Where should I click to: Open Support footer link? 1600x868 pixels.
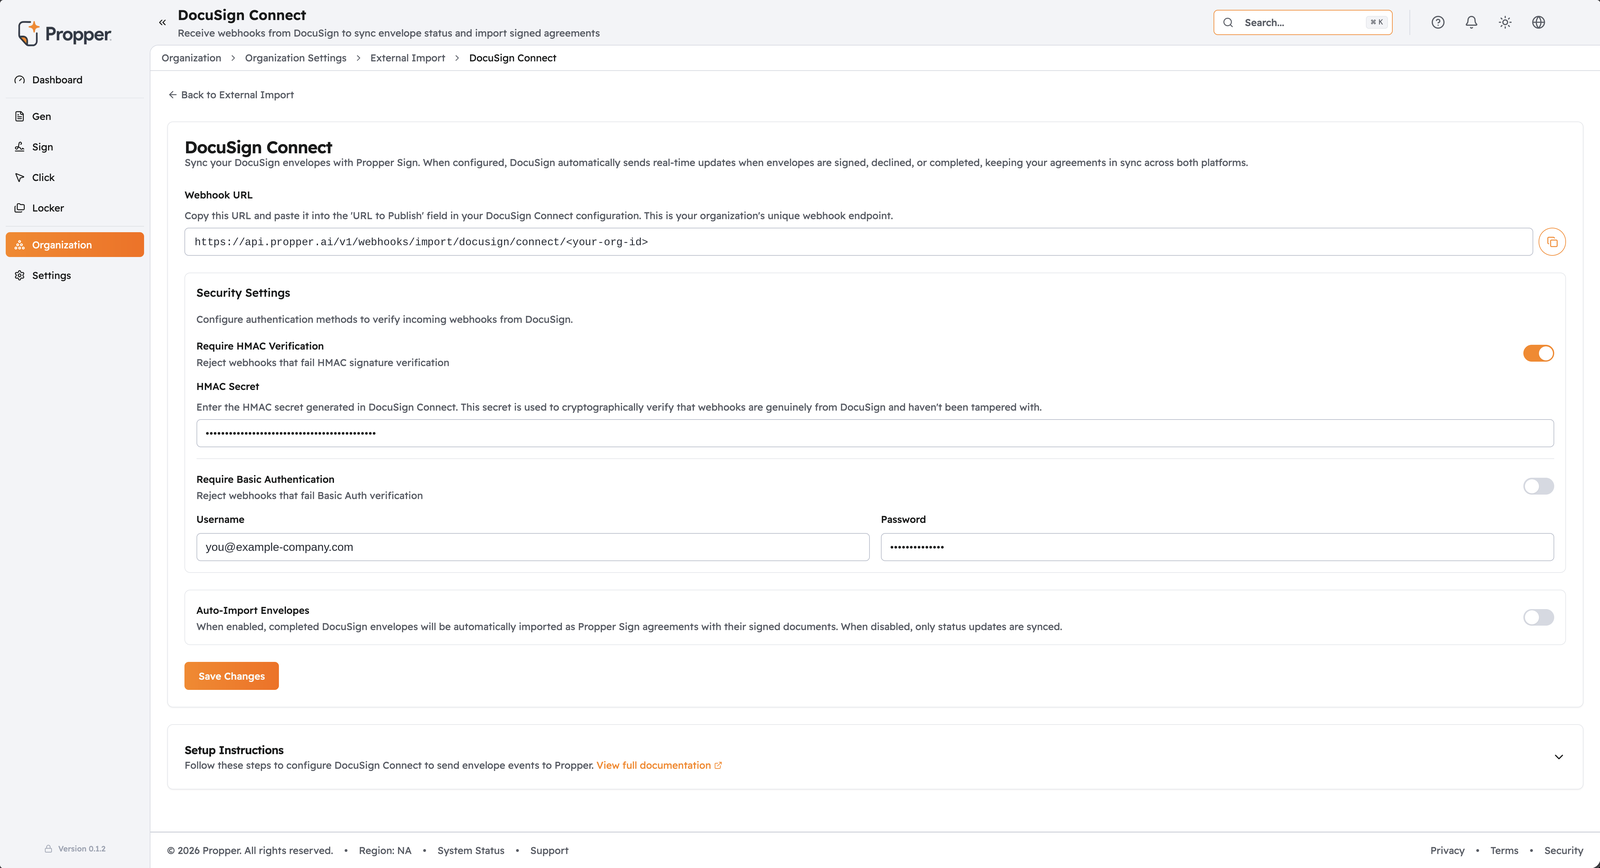pos(549,851)
